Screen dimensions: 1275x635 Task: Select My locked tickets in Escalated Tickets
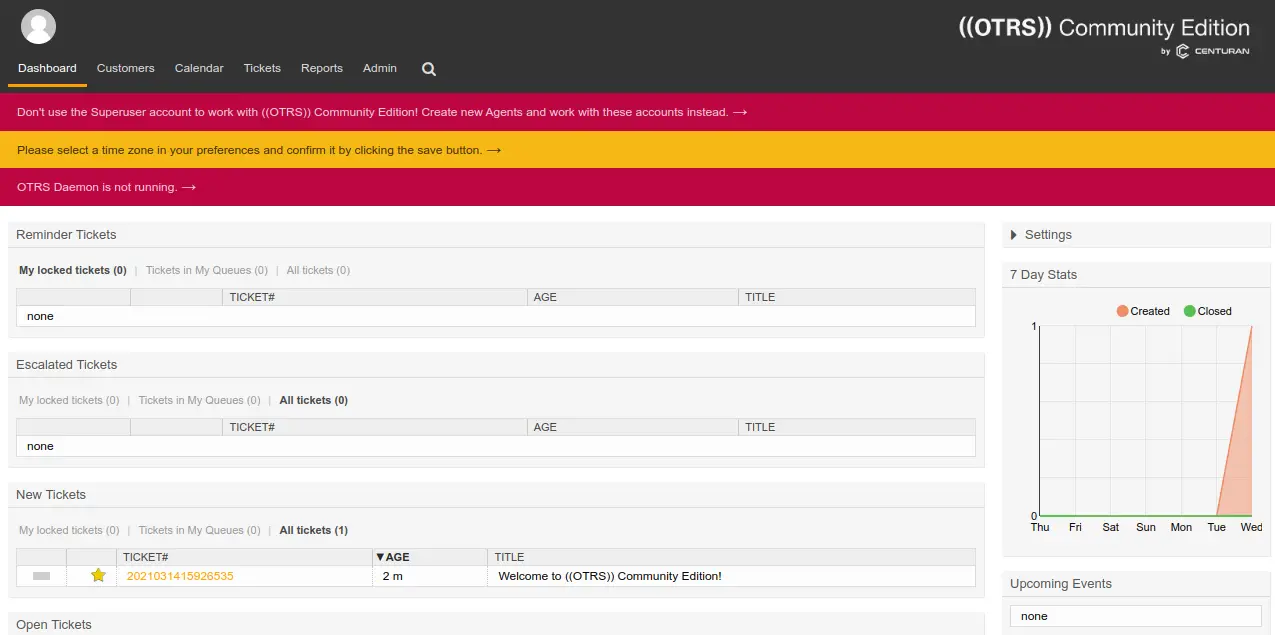(69, 400)
